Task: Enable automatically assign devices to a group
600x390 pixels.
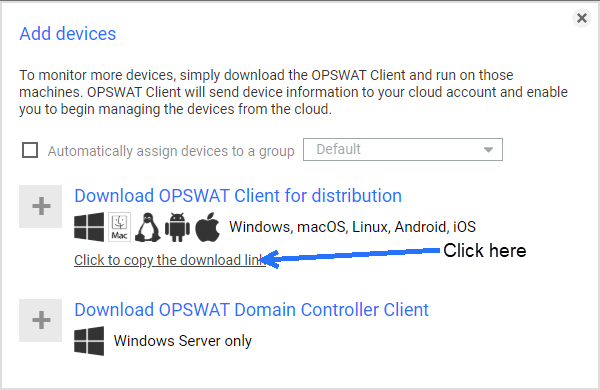Action: click(x=30, y=150)
